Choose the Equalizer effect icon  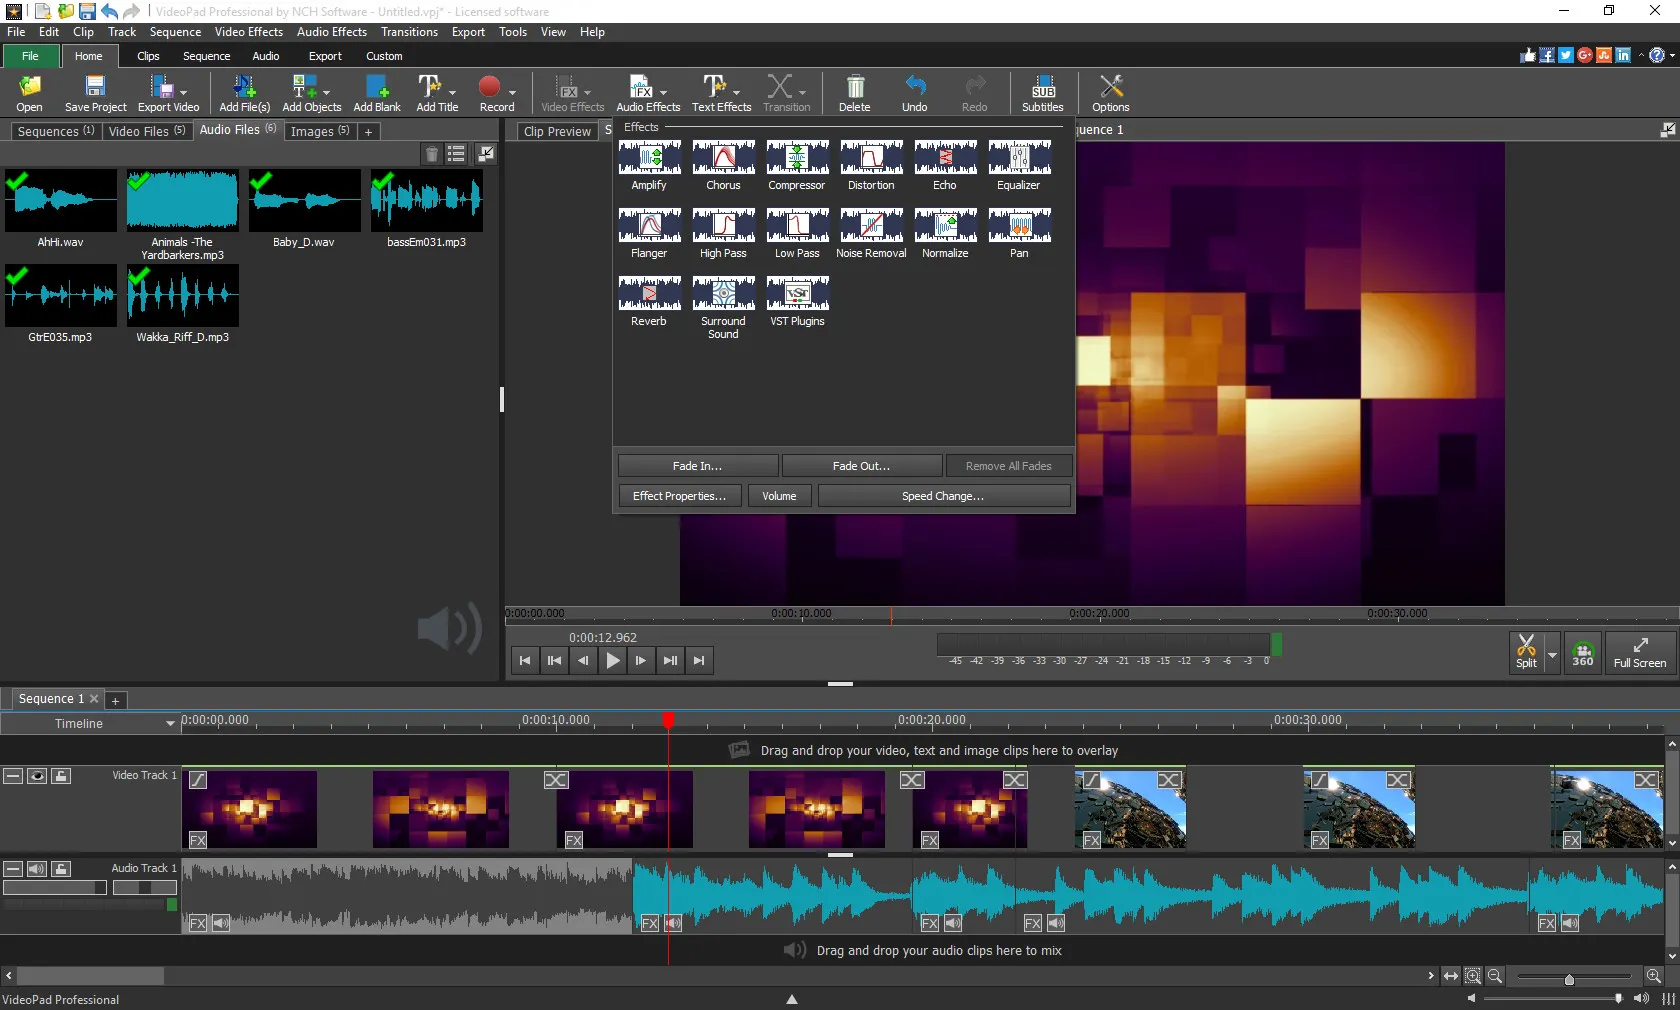pyautogui.click(x=1019, y=165)
